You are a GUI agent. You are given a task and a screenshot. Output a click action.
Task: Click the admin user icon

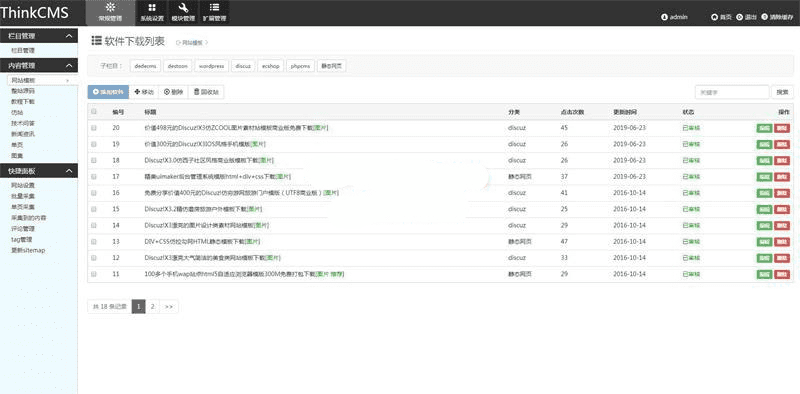(x=664, y=17)
